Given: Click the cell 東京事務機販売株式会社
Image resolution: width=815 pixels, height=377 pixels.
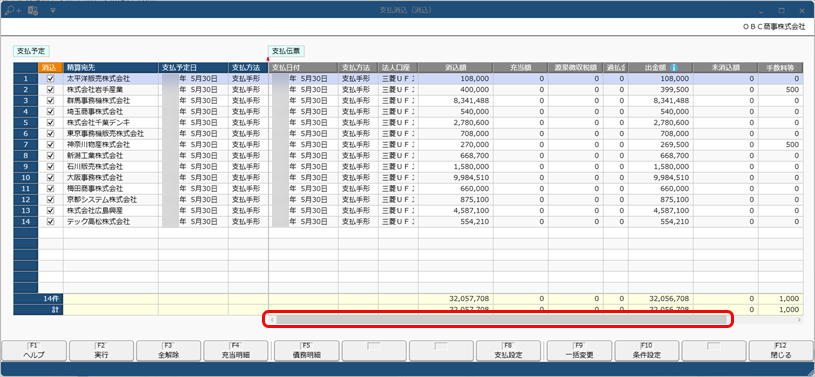Looking at the screenshot, I should click(111, 134).
